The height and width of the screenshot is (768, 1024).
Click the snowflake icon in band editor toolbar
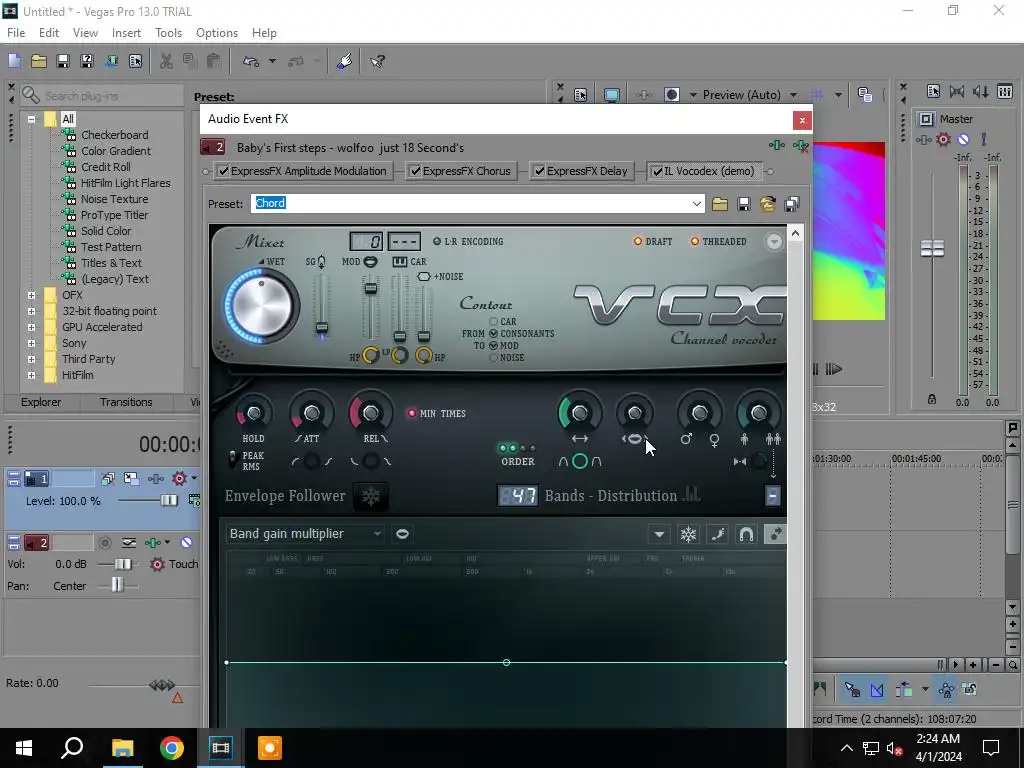(x=688, y=534)
